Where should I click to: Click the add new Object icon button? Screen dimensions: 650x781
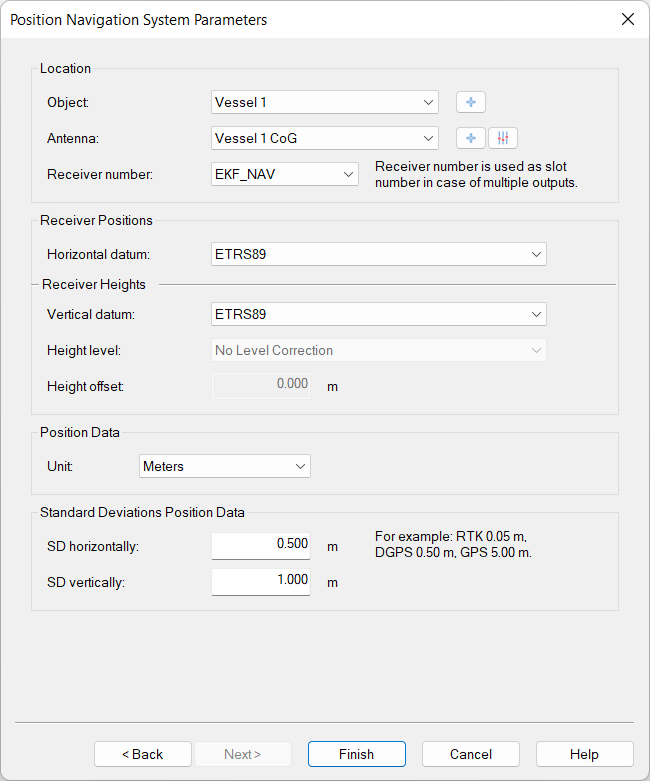470,102
